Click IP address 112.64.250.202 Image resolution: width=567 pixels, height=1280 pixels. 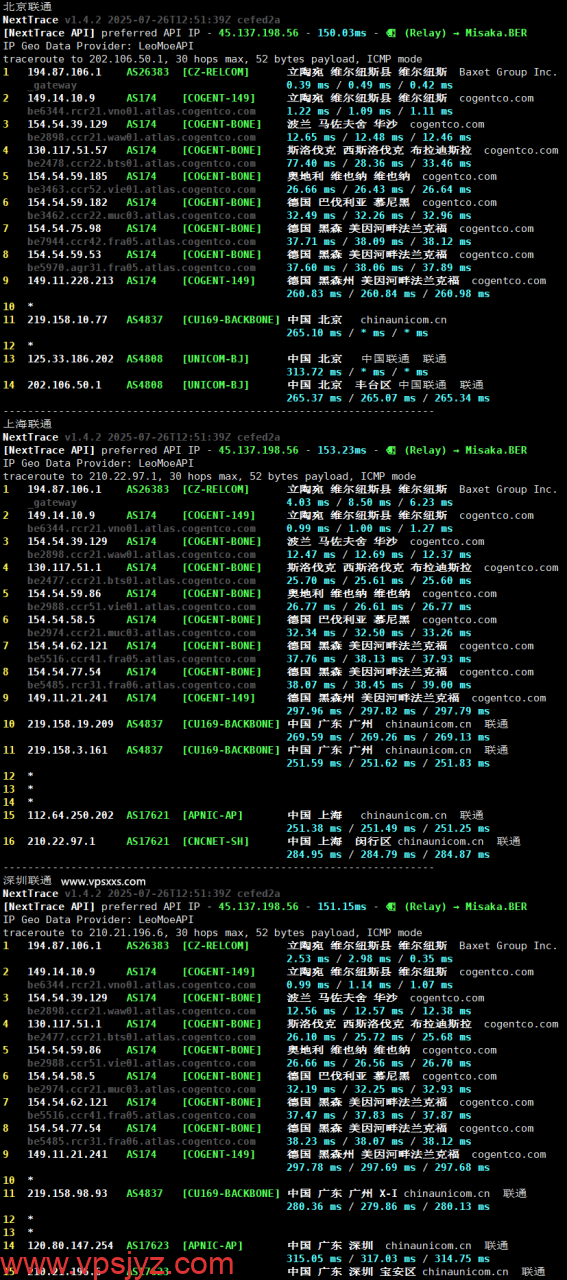pyautogui.click(x=70, y=815)
